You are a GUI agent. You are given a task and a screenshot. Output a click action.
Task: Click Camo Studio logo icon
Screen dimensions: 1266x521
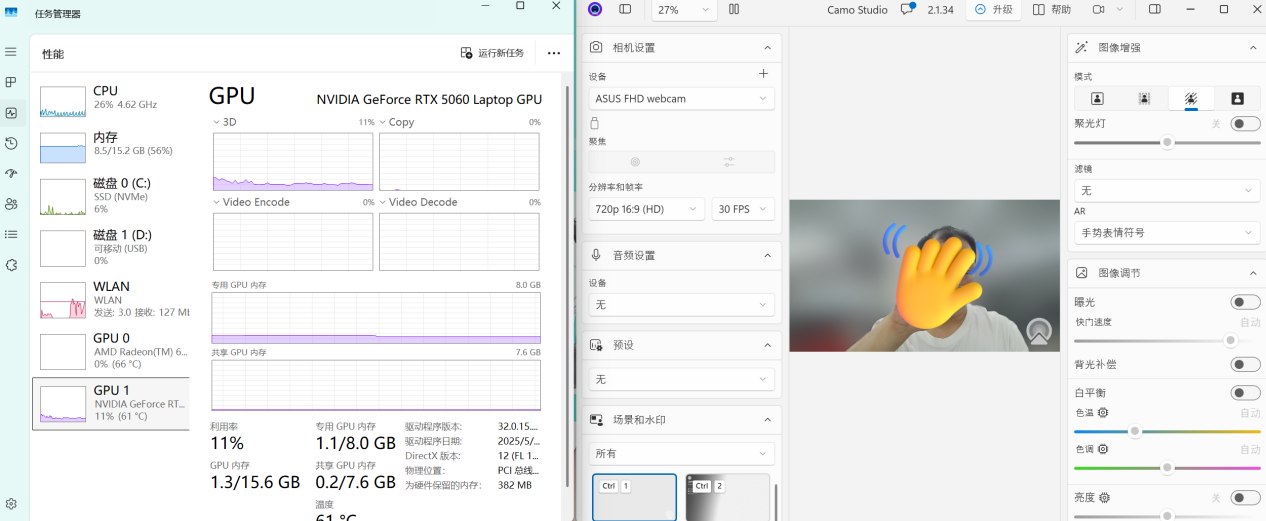(595, 9)
